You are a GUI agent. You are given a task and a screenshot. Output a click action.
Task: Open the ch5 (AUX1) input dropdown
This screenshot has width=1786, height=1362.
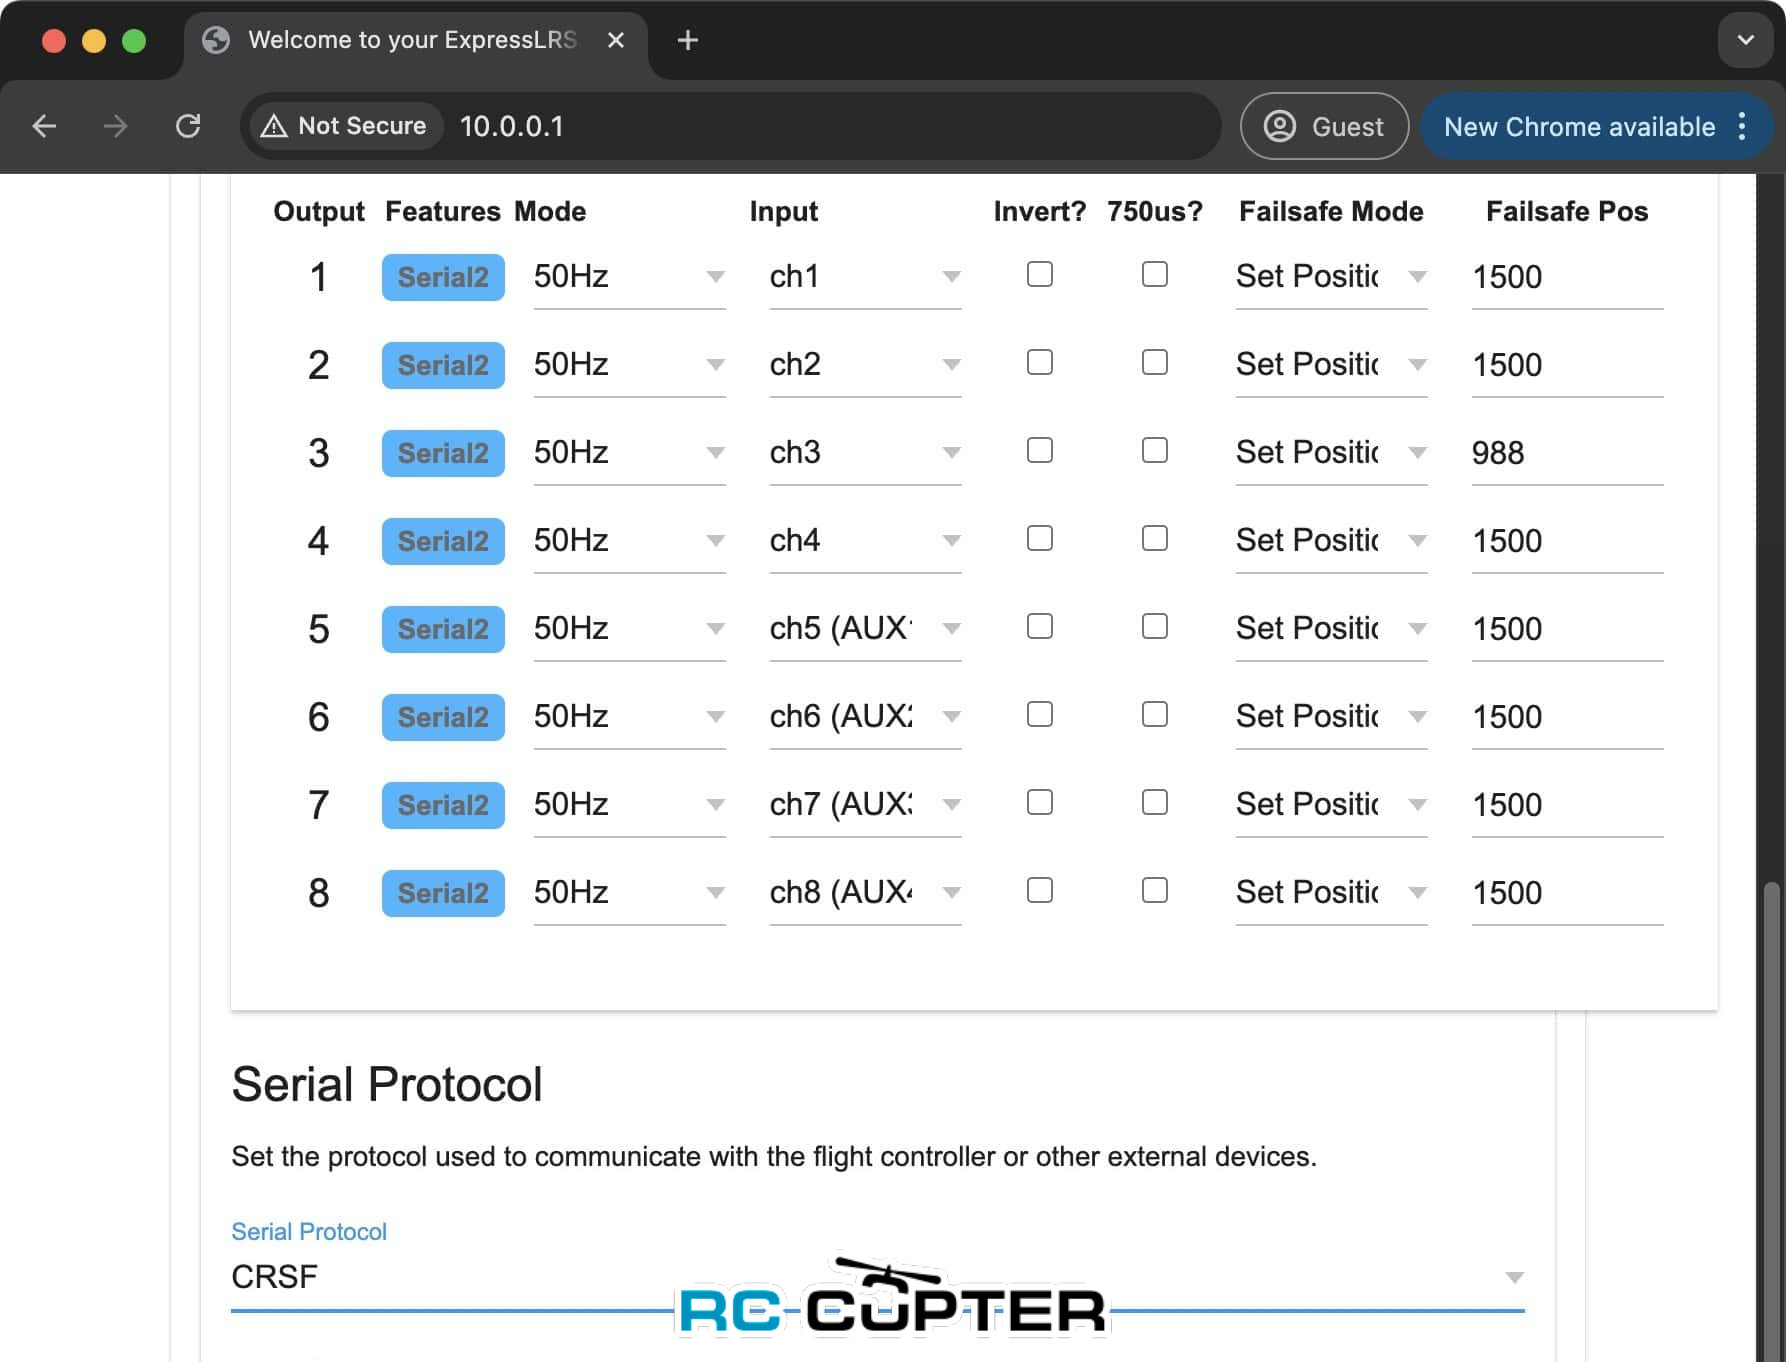864,629
